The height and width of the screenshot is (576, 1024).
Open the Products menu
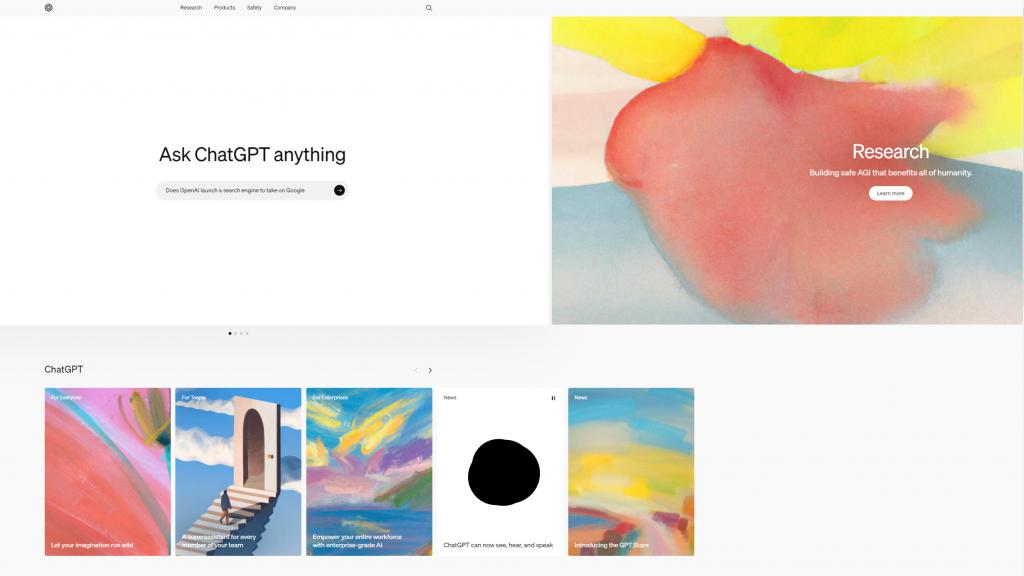(x=224, y=8)
